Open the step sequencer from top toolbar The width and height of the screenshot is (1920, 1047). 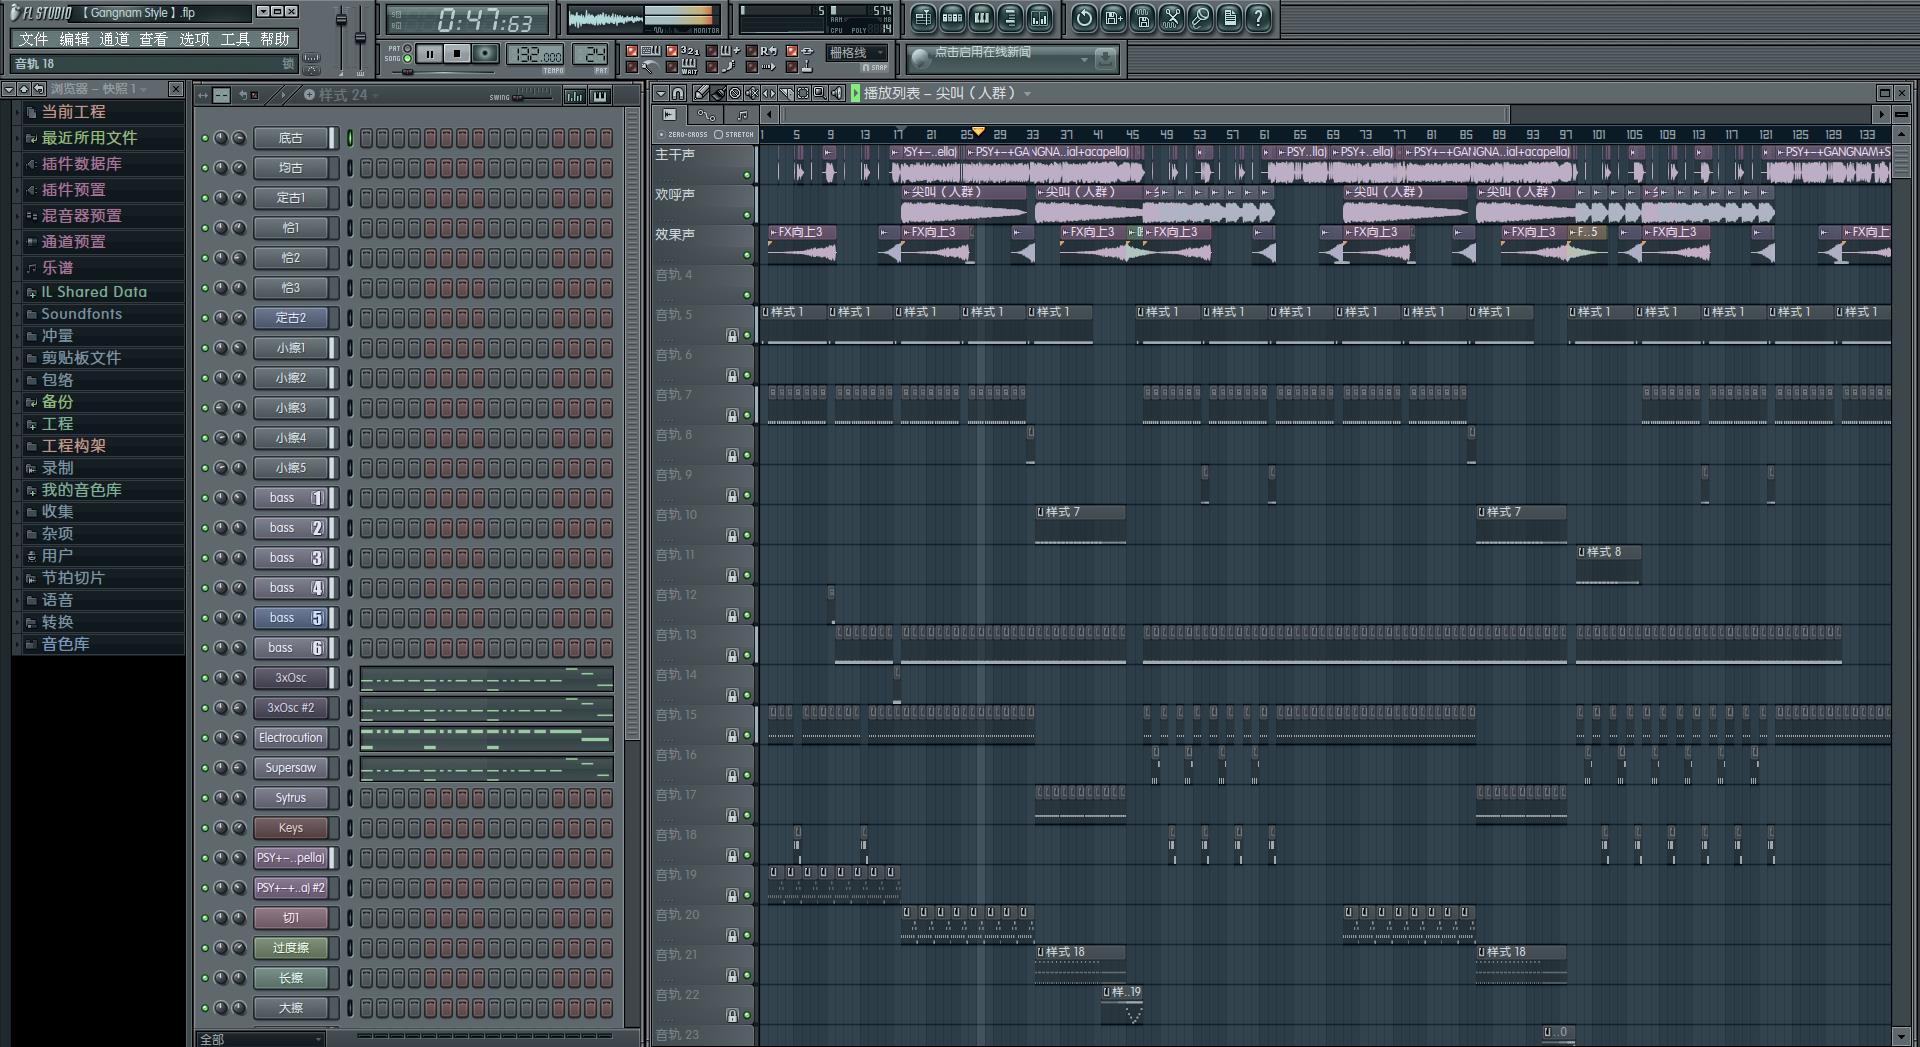952,18
